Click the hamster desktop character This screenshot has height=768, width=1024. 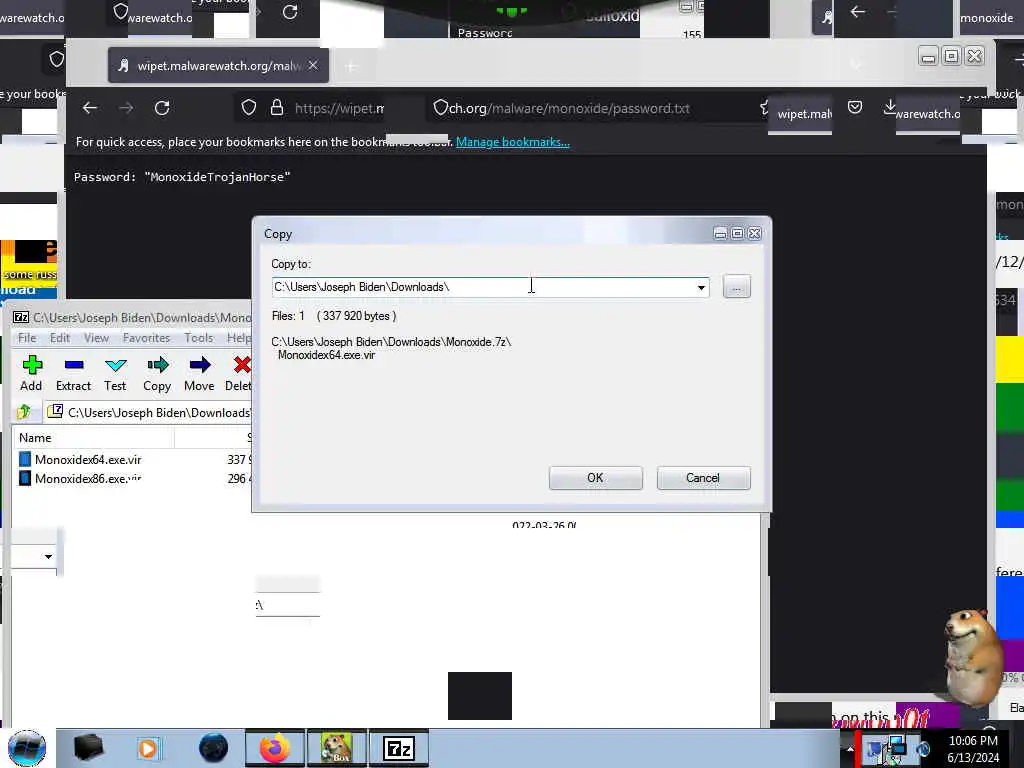pyautogui.click(x=972, y=658)
